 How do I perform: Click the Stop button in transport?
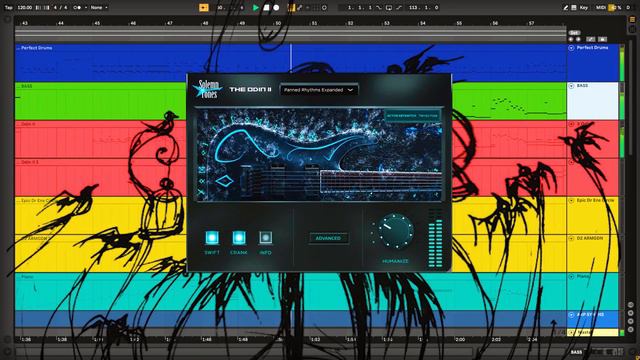(x=266, y=7)
